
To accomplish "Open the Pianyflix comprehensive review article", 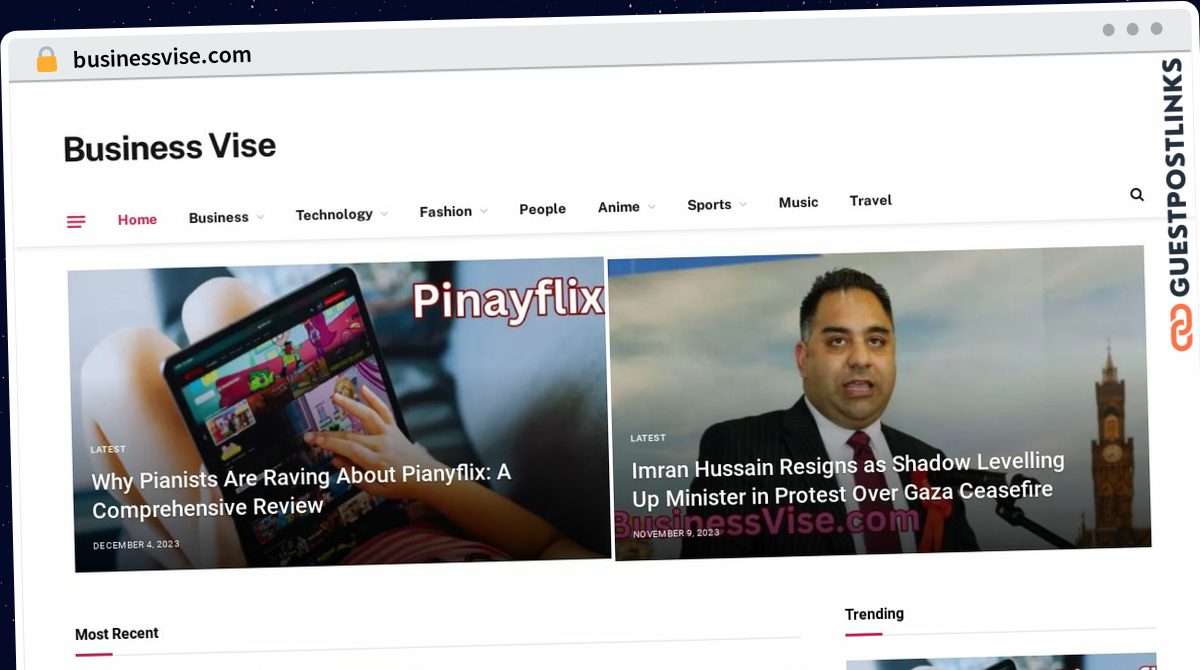I will pyautogui.click(x=301, y=491).
